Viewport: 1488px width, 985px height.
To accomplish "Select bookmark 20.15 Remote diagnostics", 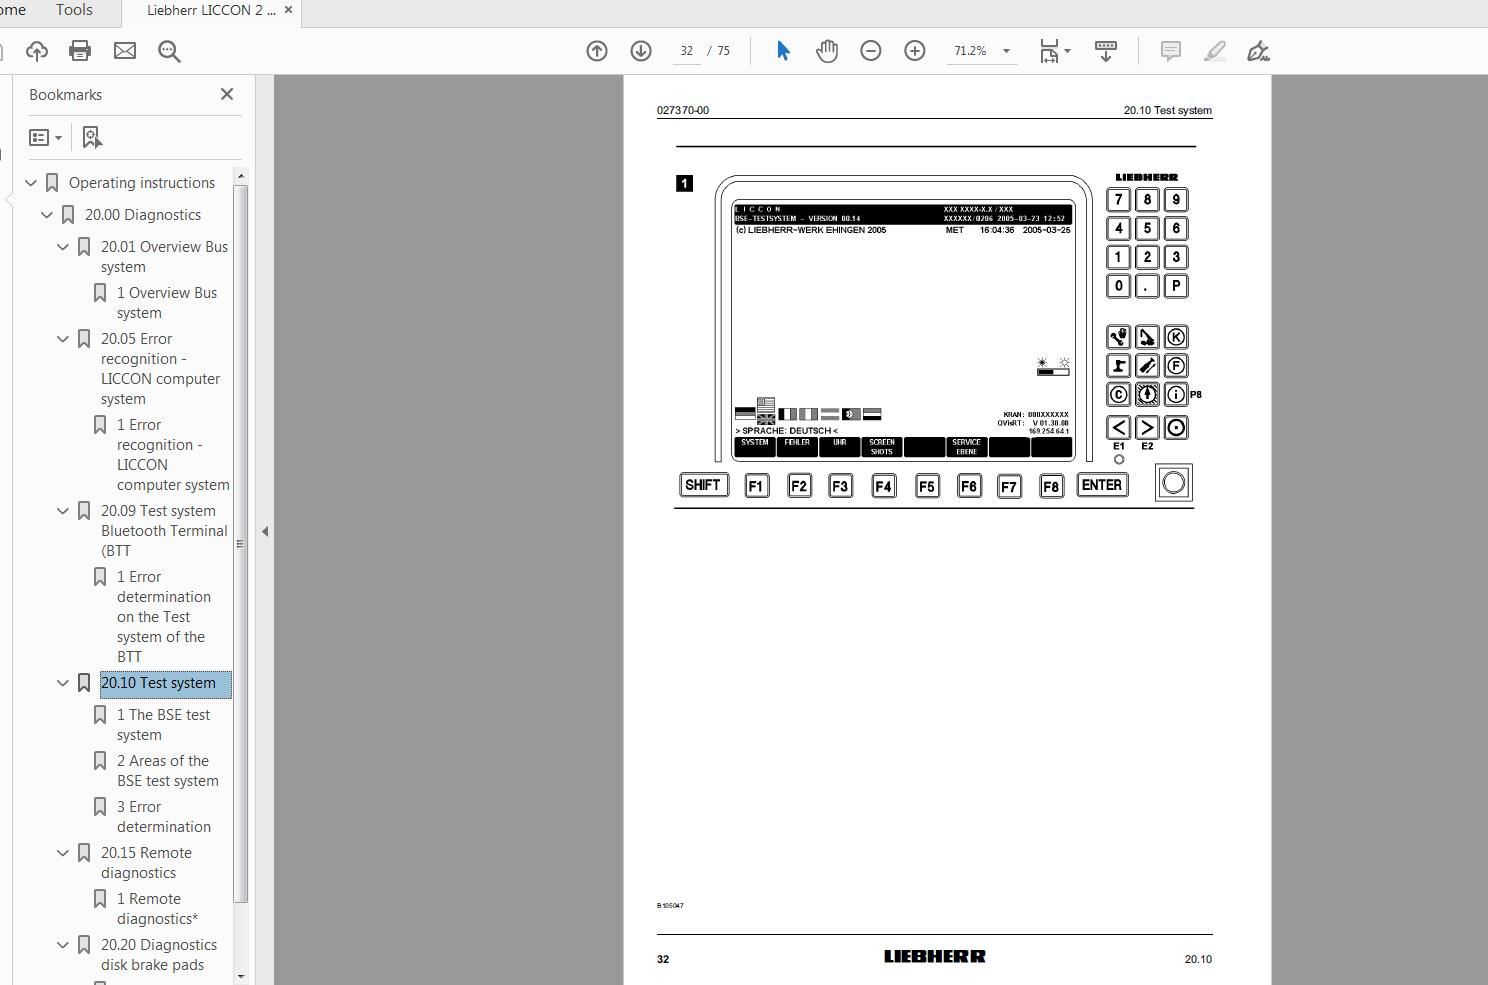I will 146,862.
